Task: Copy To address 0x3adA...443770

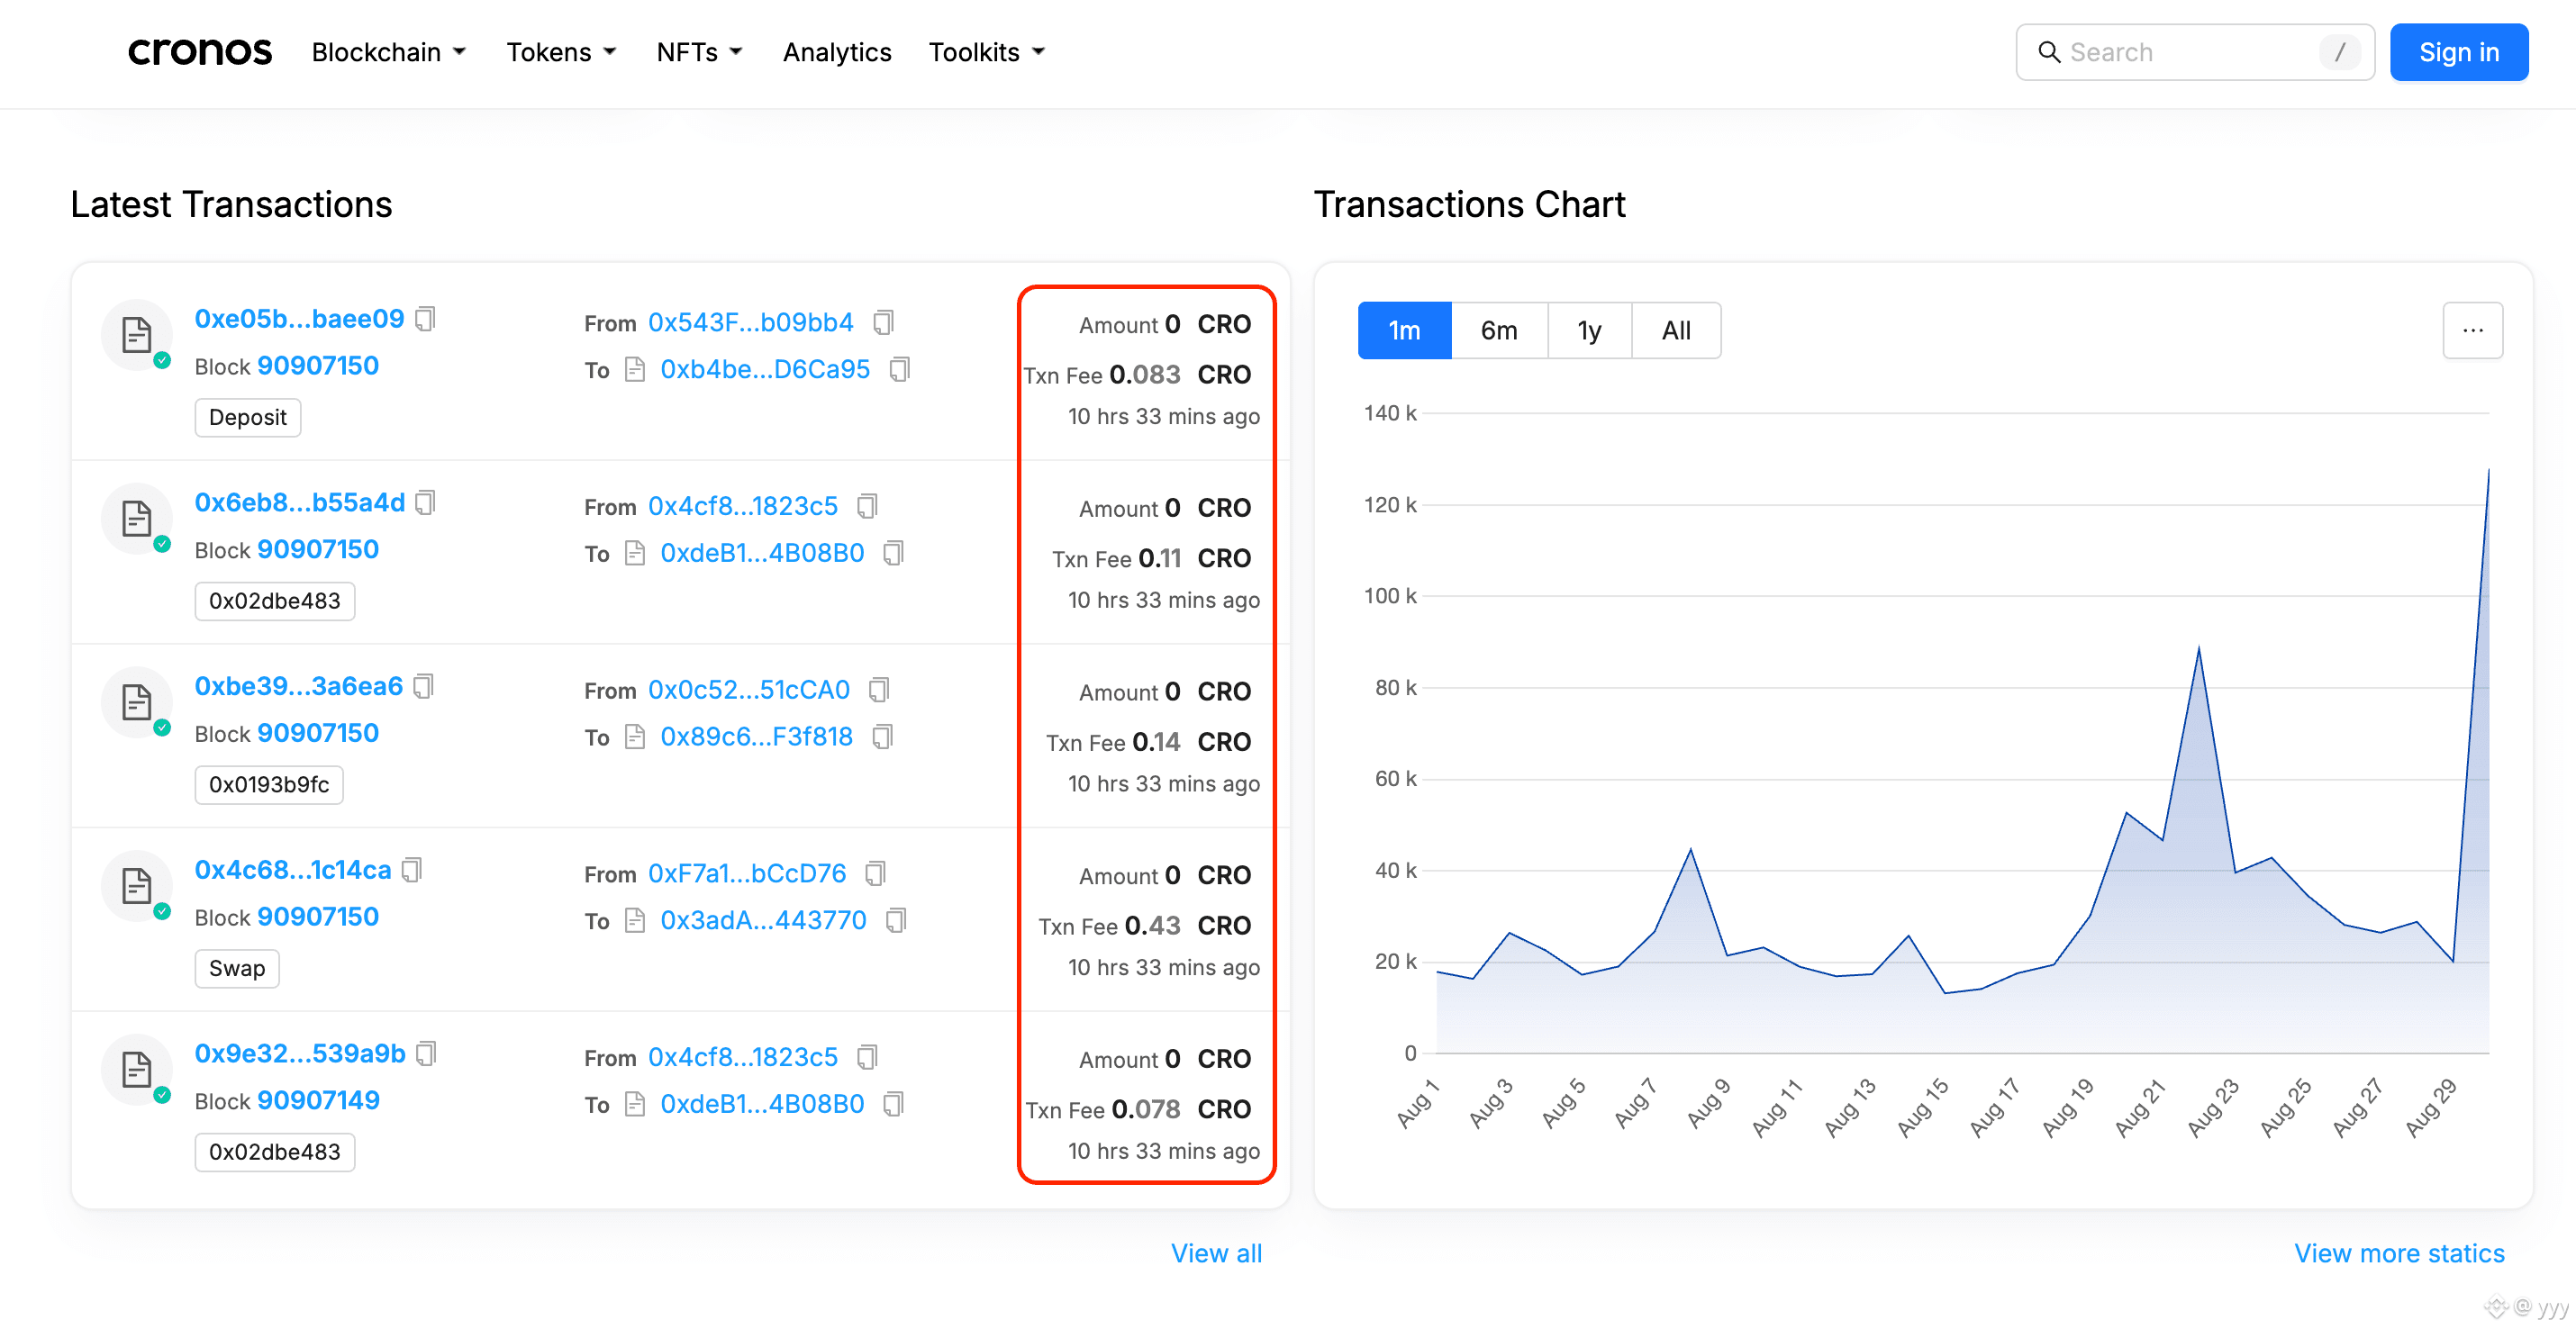Action: pos(896,920)
